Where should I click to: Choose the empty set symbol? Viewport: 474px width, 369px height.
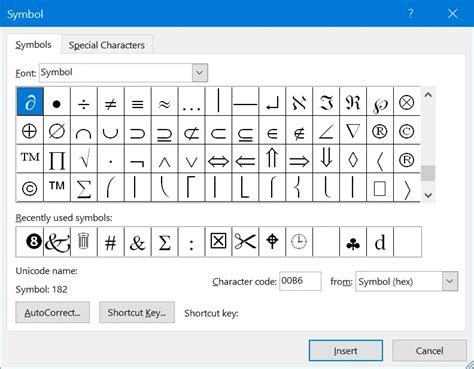click(57, 130)
